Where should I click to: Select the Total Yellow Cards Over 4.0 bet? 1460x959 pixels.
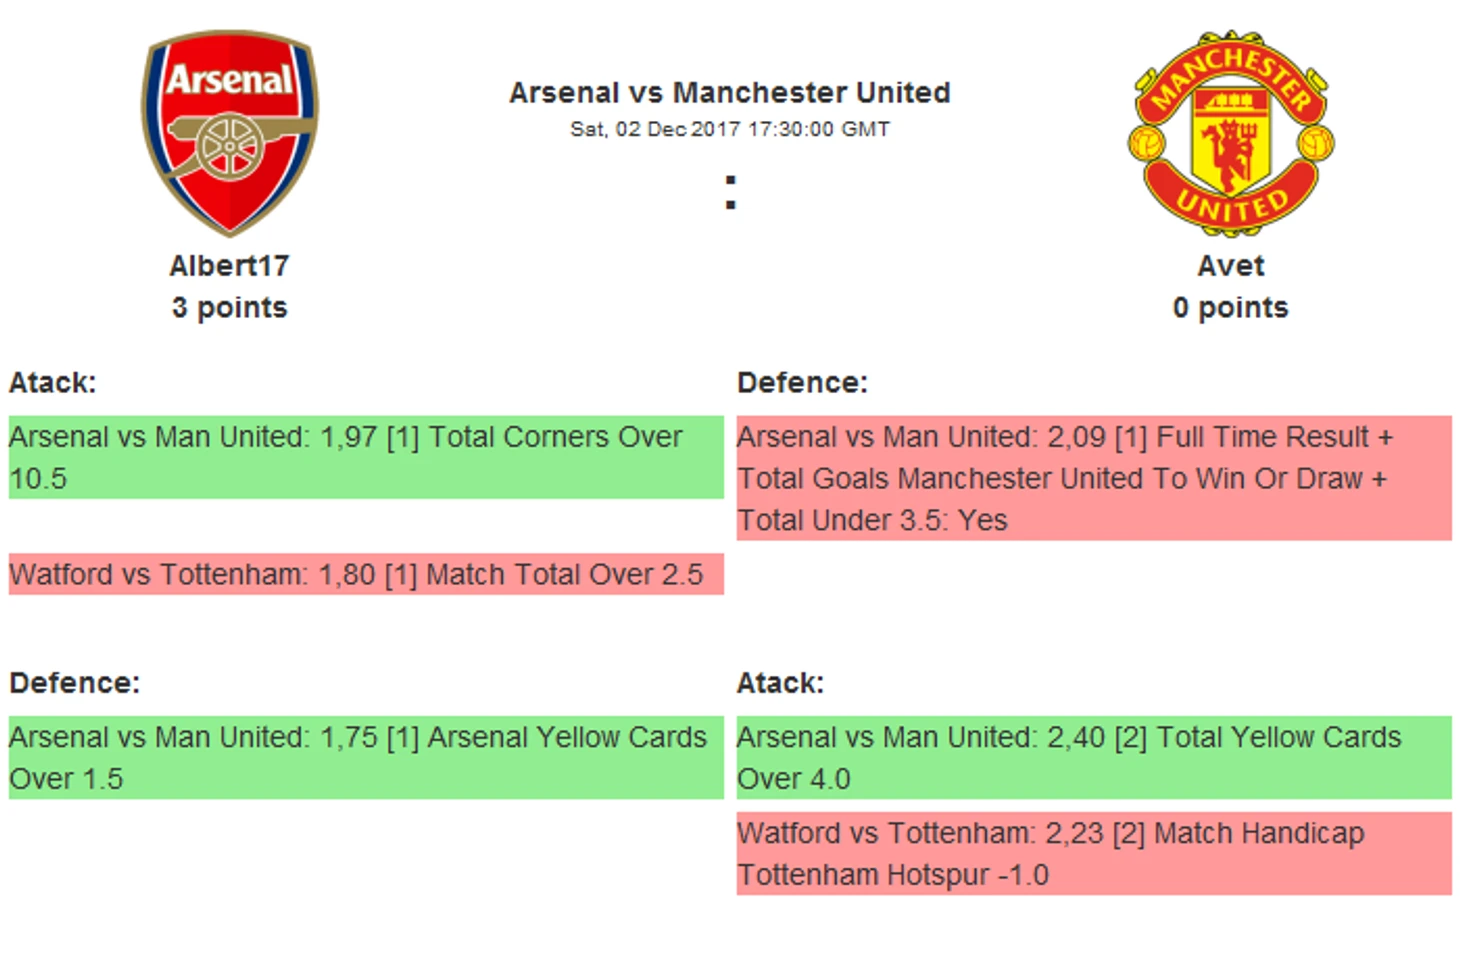[1094, 757]
